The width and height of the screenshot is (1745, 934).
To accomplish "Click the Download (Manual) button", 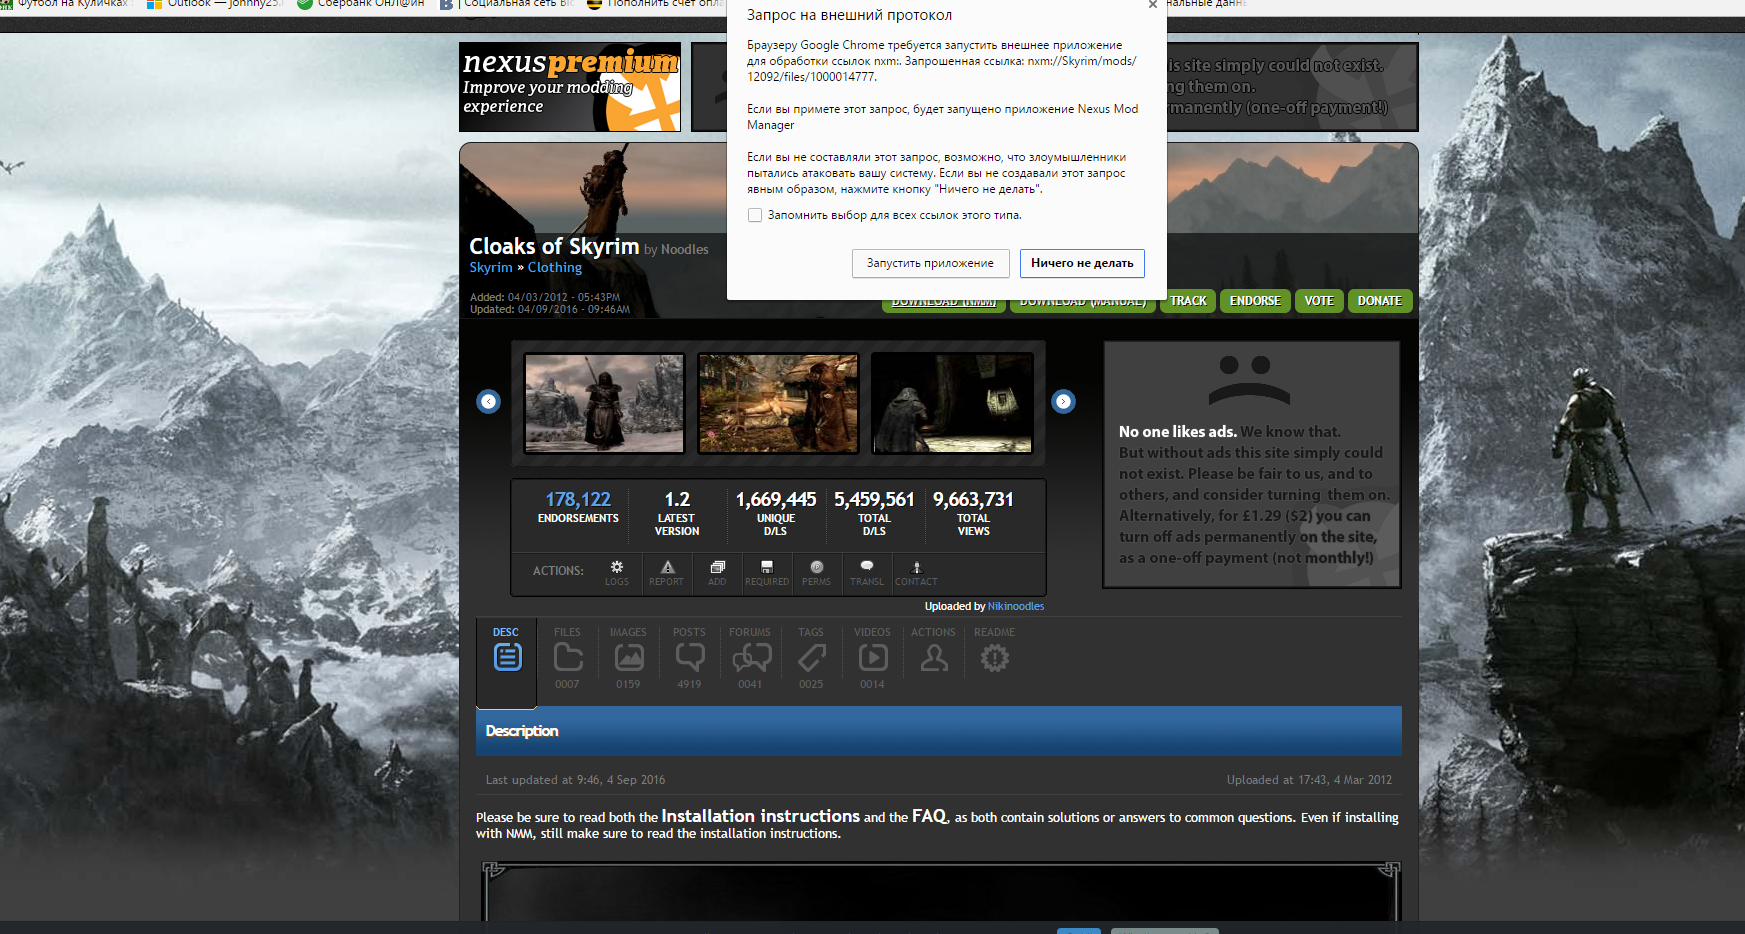I will [1083, 304].
